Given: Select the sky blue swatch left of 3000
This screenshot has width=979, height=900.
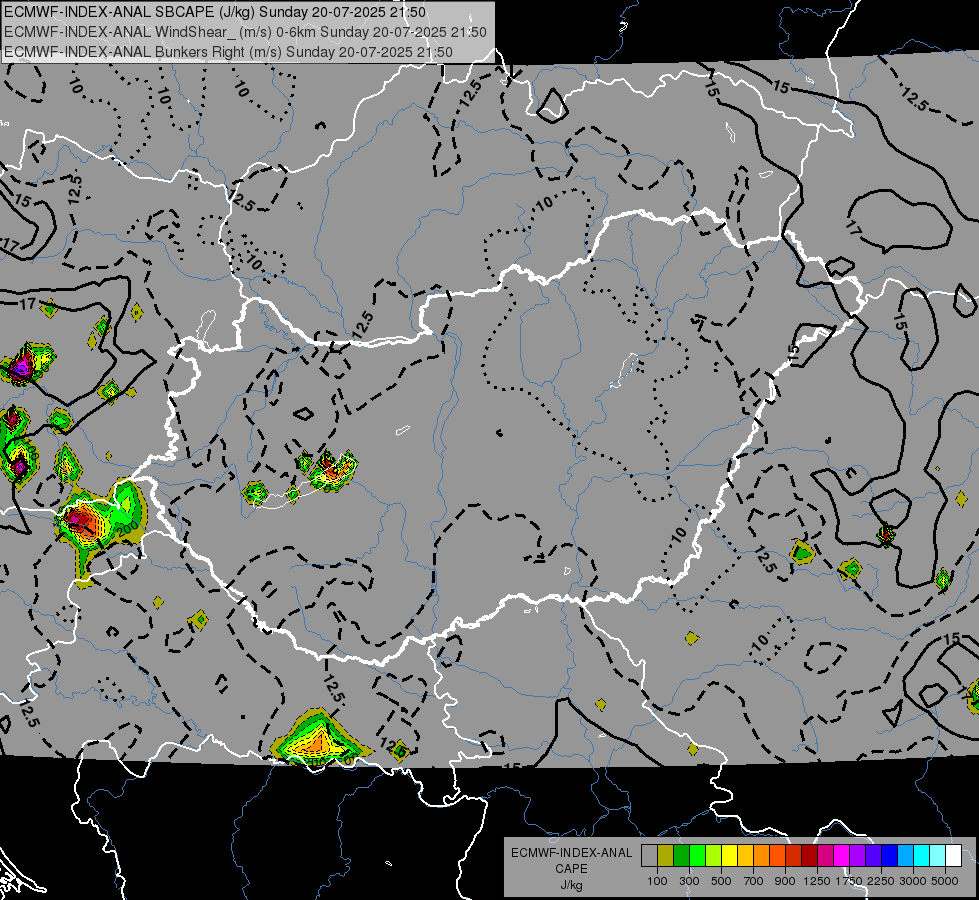Looking at the screenshot, I should pos(906,855).
